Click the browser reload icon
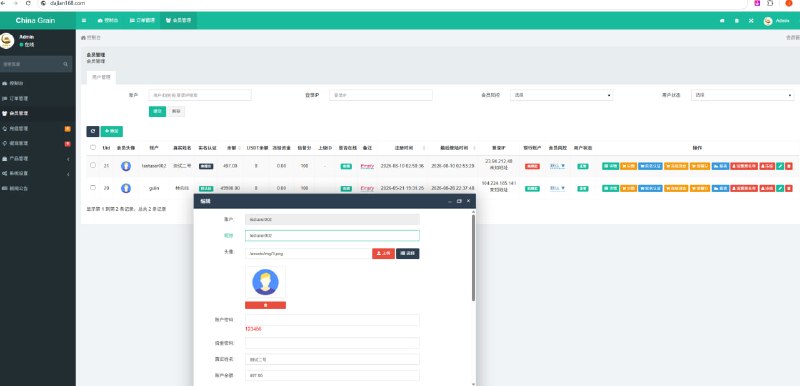 (x=28, y=3)
